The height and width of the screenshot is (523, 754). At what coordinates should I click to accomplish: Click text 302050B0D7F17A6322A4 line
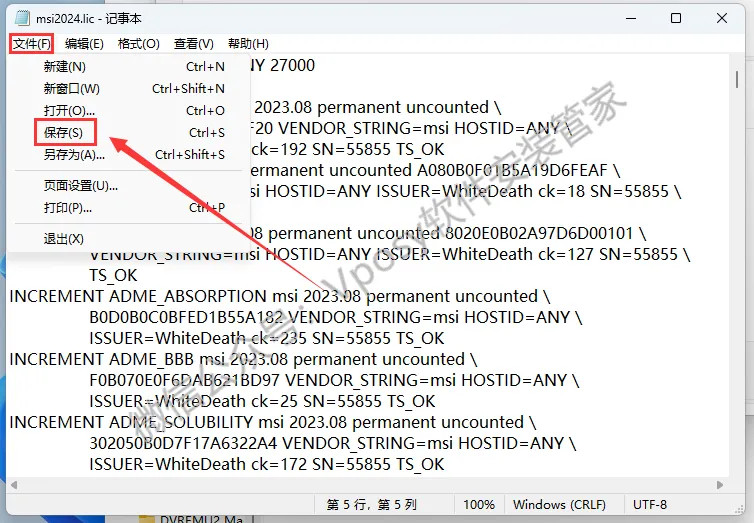[333, 443]
